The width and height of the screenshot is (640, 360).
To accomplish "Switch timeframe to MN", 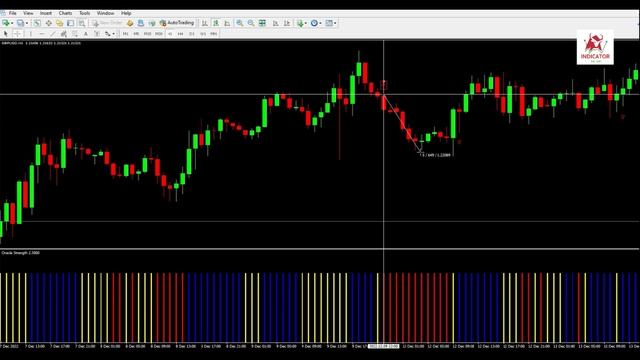I will tap(213, 33).
